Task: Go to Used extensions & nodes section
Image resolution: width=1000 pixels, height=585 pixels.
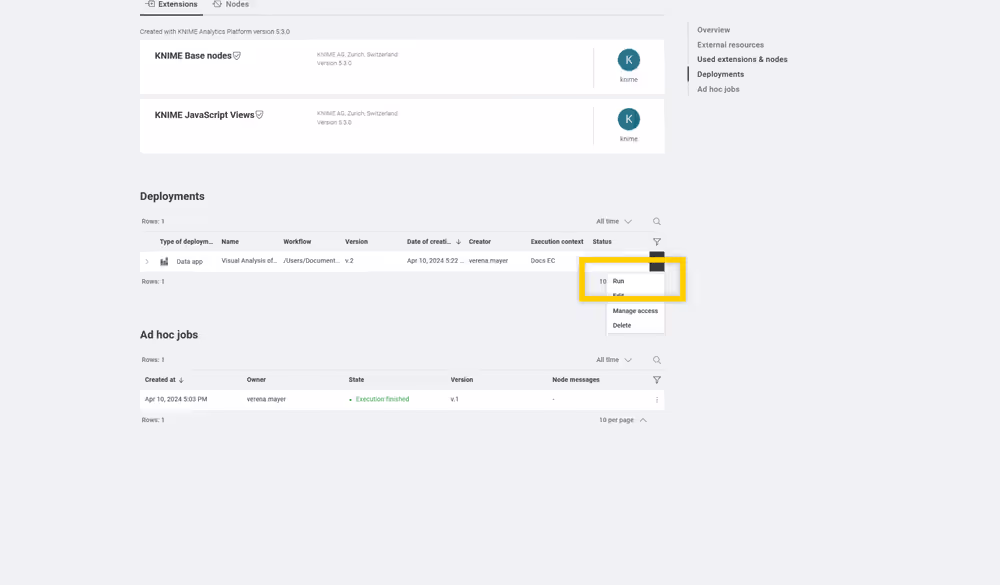Action: [x=742, y=59]
